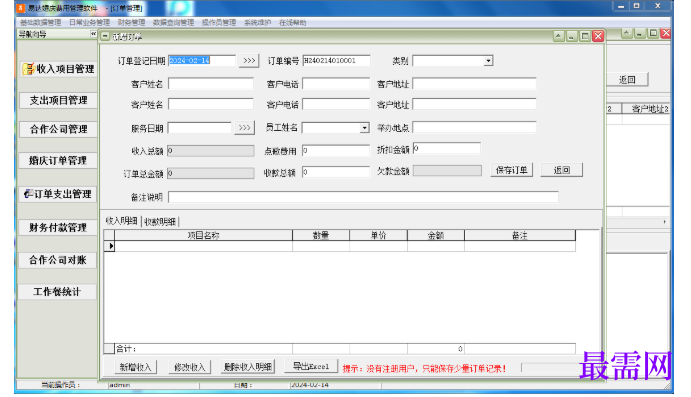
Task: Minimize the order form panel
Action: (572, 36)
